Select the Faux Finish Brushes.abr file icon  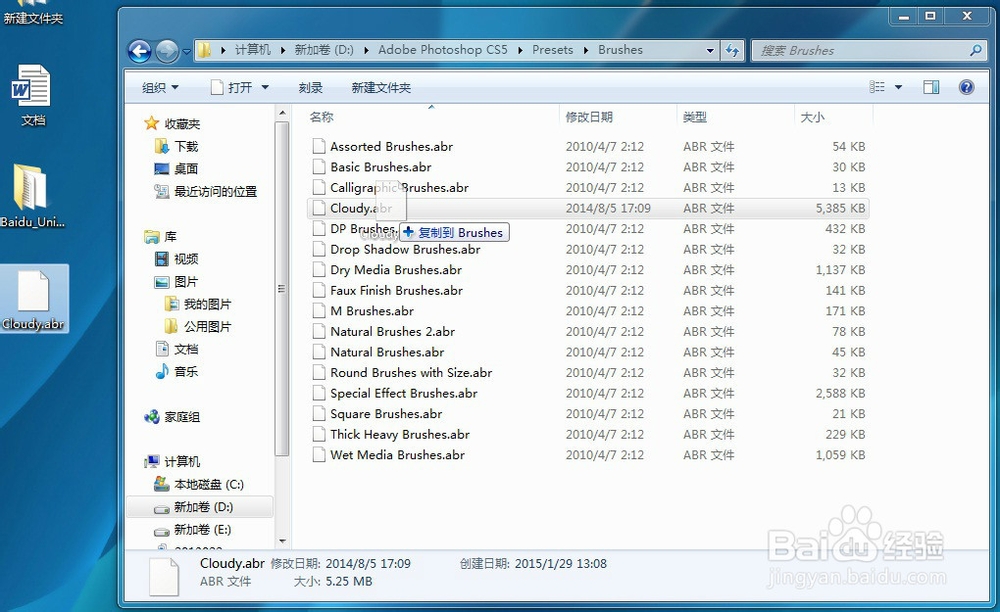319,290
